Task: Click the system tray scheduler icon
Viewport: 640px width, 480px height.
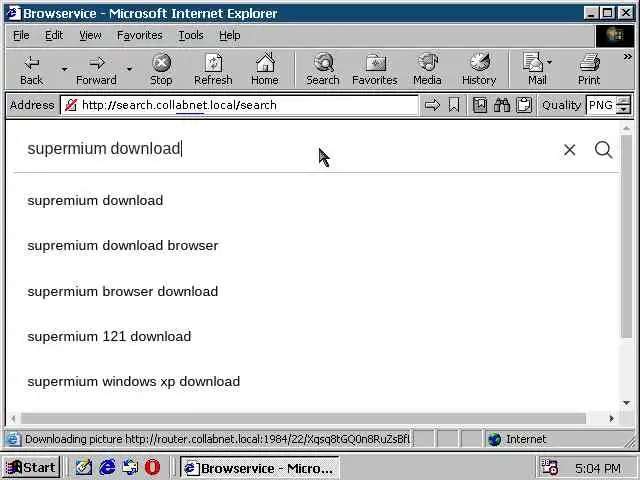Action: pos(549,467)
